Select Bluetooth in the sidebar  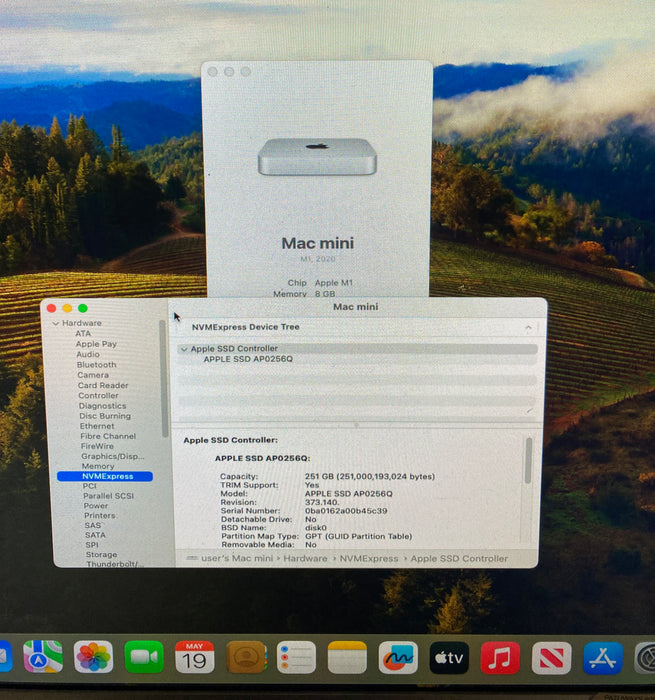point(96,365)
